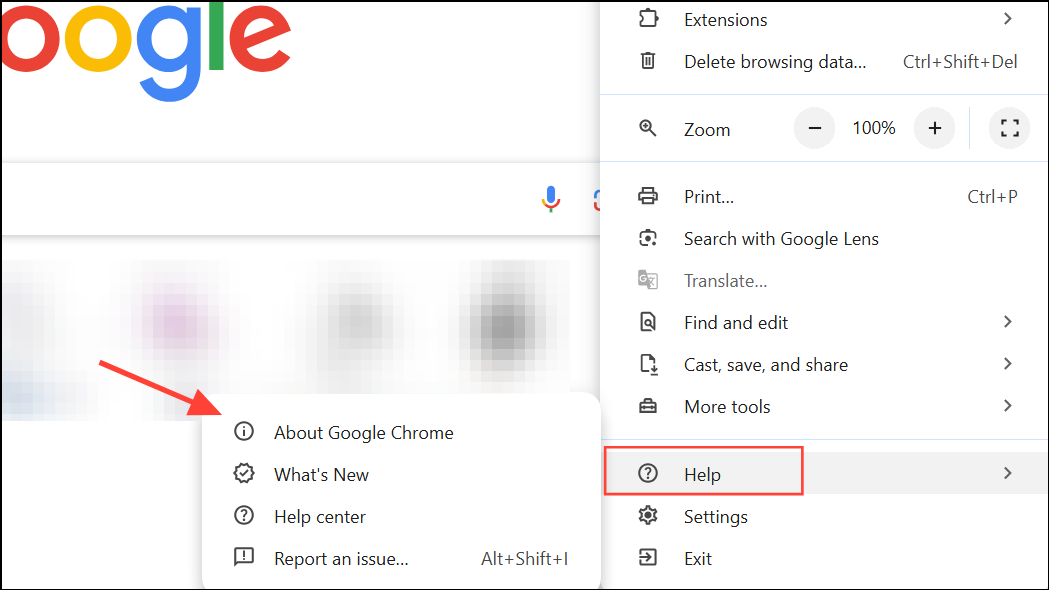Select Print... from the menu
Image resolution: width=1049 pixels, height=590 pixels.
825,197
